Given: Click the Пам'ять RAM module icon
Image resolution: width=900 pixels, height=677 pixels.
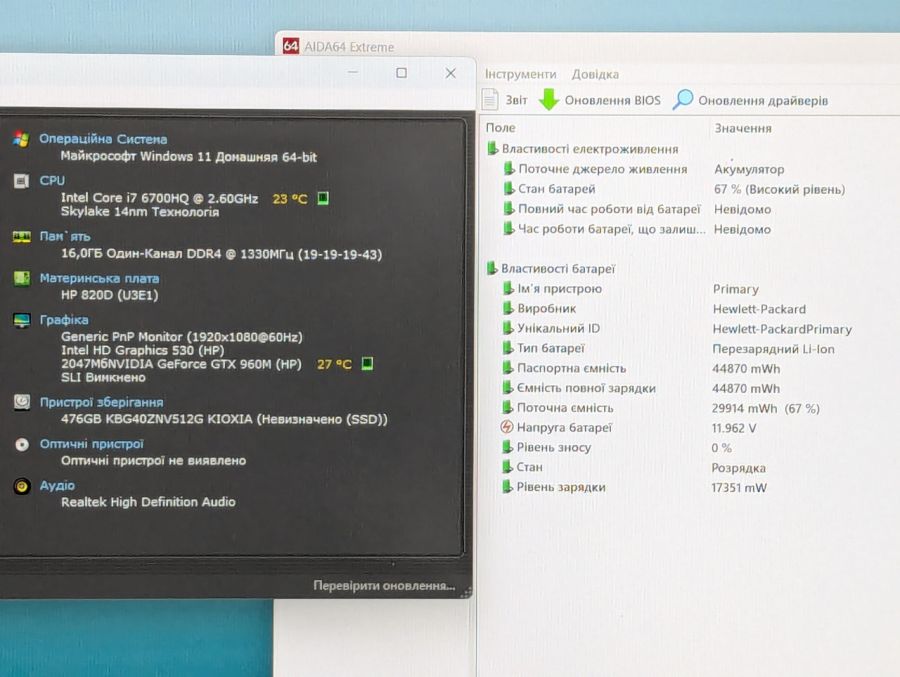Looking at the screenshot, I should 22,237.
